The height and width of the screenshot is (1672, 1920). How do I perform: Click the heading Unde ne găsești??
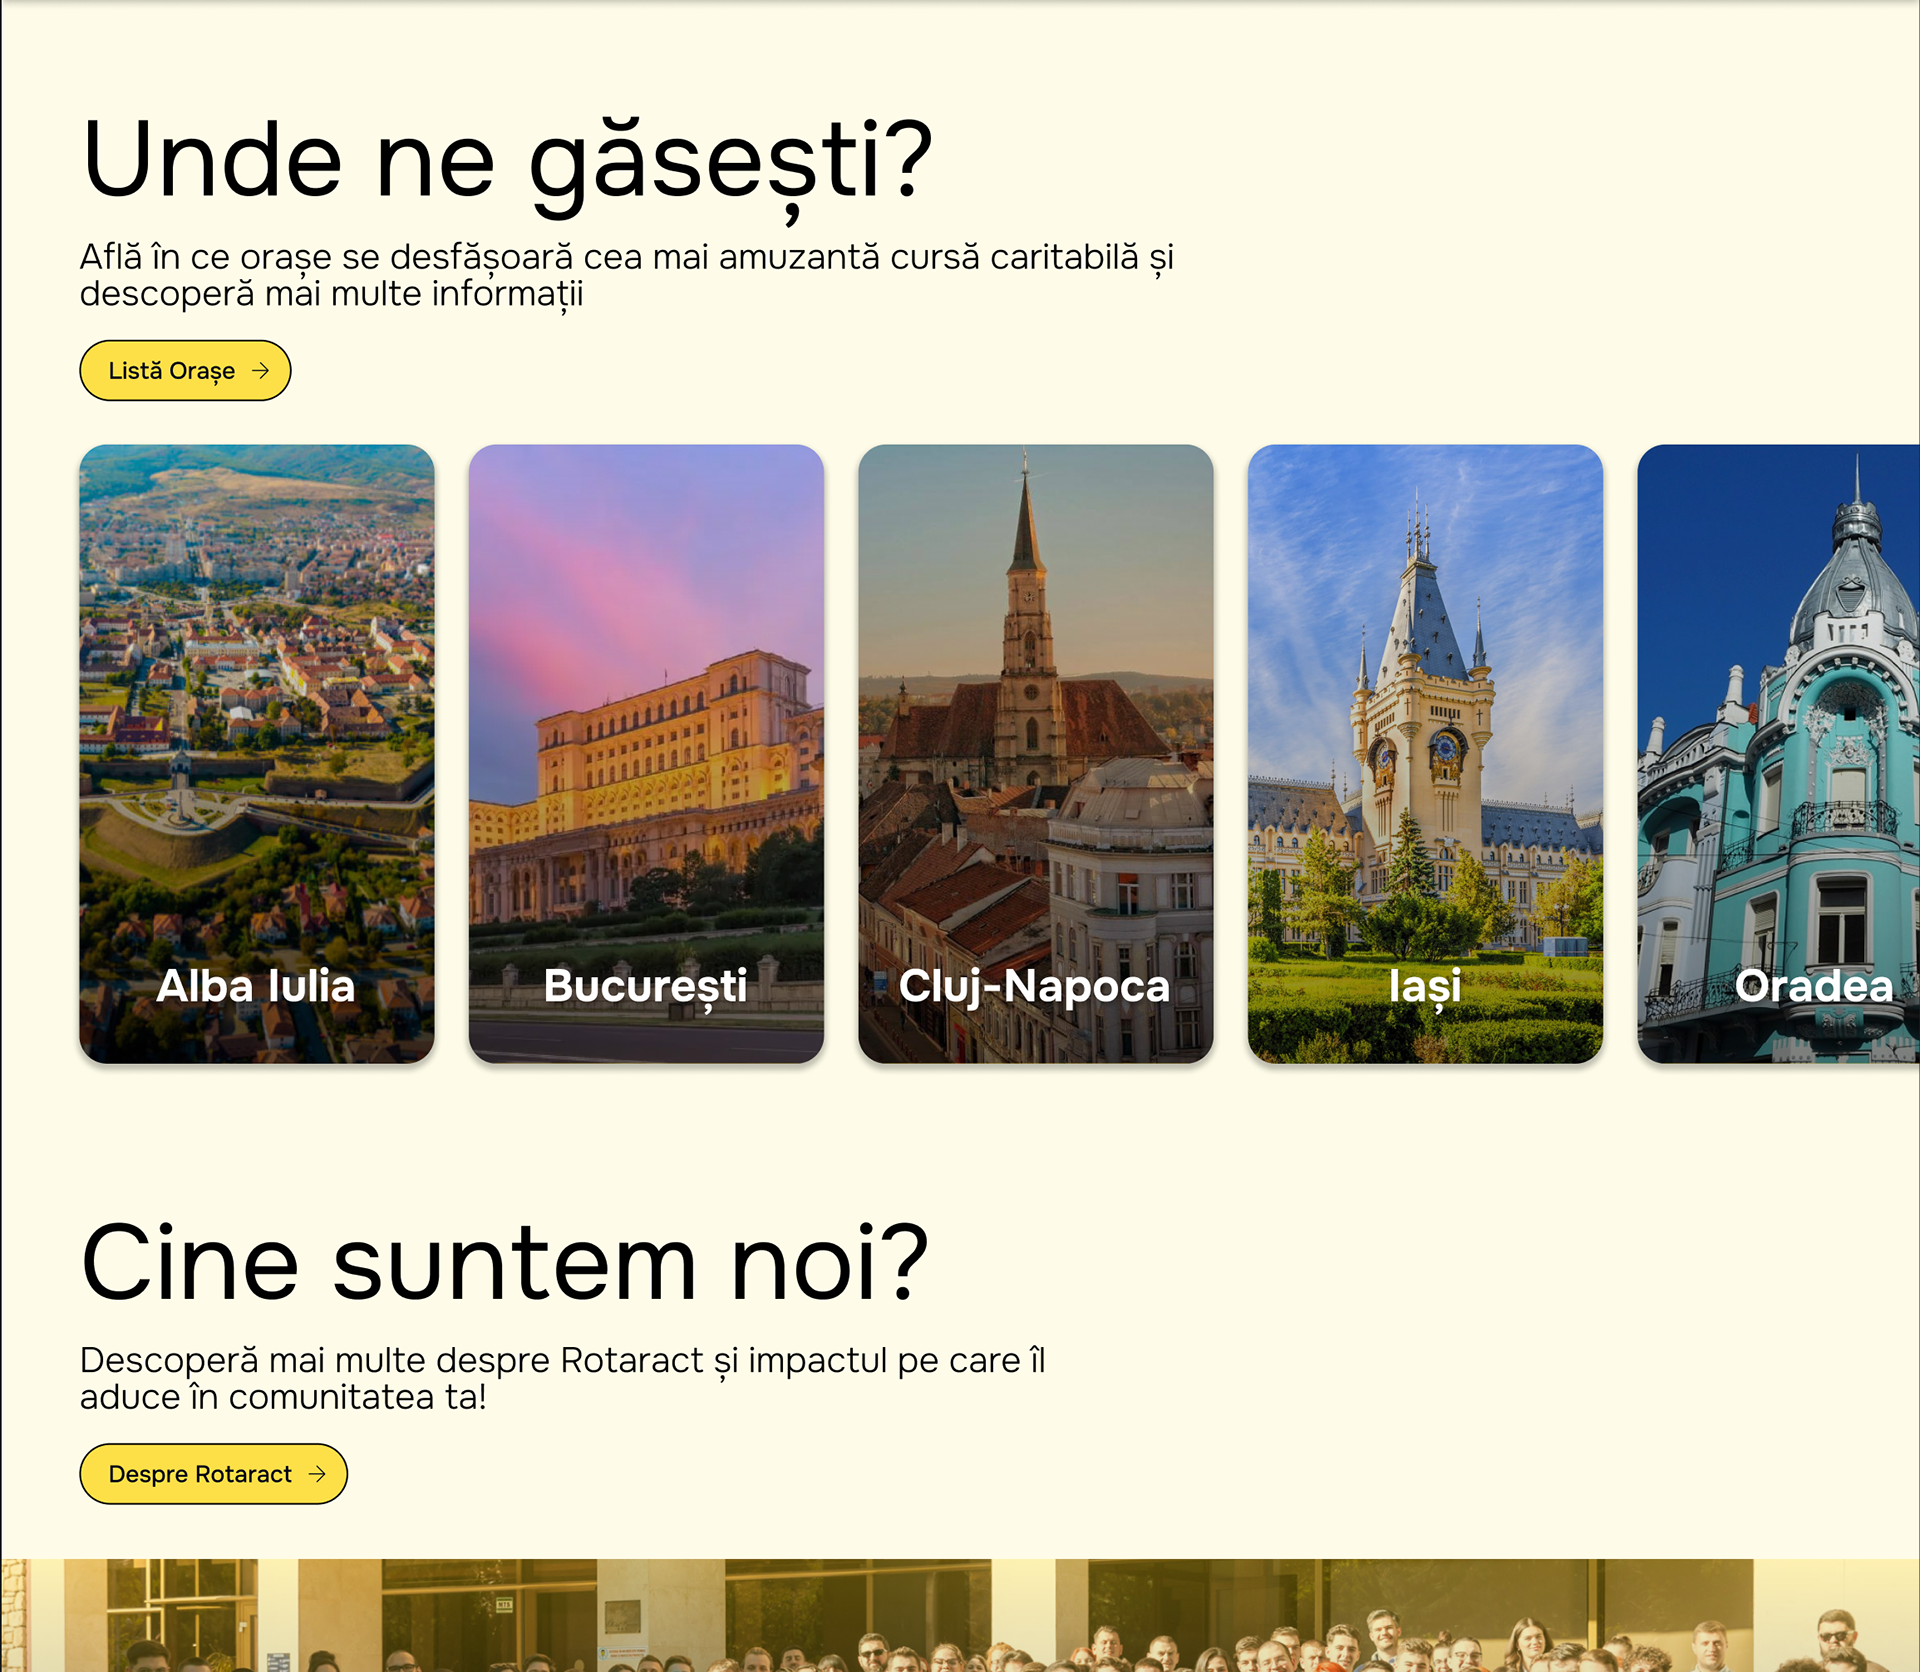tap(506, 160)
